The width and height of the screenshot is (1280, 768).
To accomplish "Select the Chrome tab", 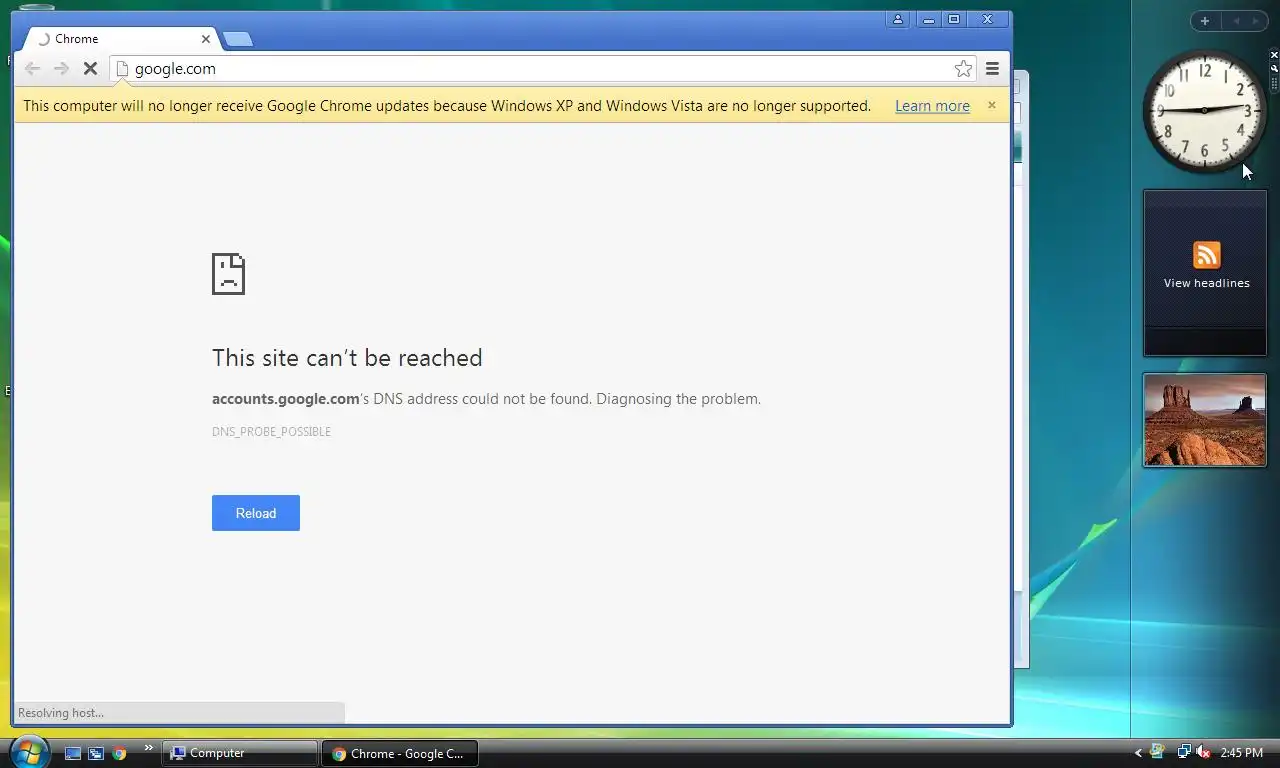I will [120, 39].
